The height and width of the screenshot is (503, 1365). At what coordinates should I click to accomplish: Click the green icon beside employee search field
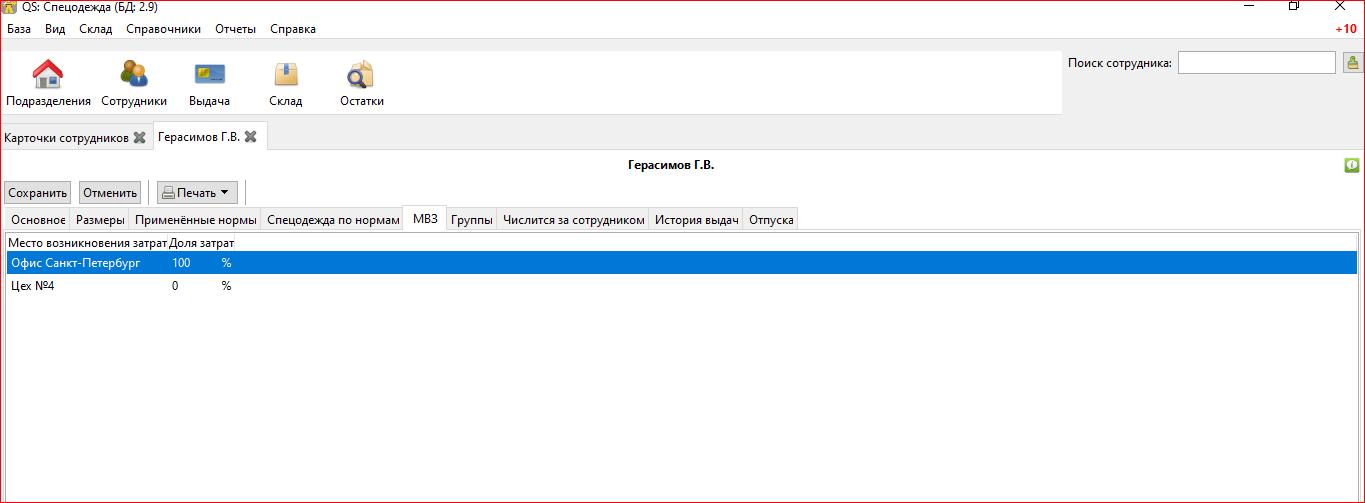pyautogui.click(x=1353, y=63)
